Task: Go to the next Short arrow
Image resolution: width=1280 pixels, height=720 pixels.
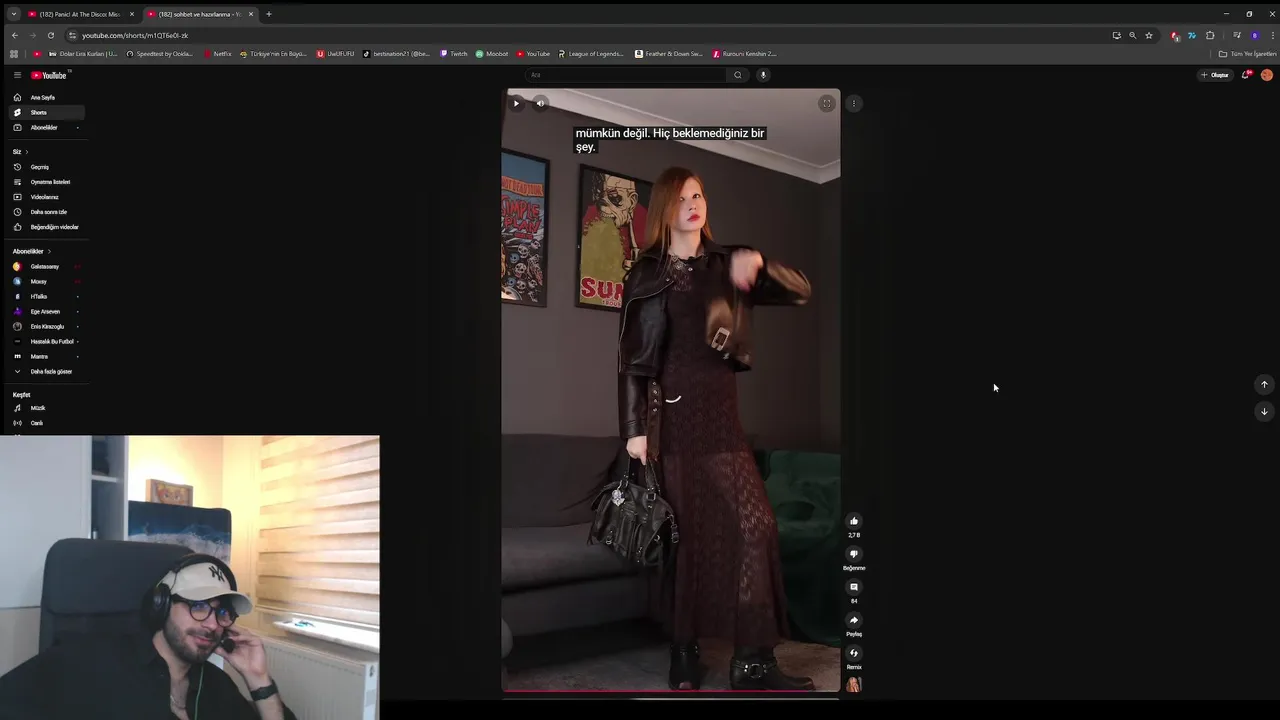Action: (1264, 411)
